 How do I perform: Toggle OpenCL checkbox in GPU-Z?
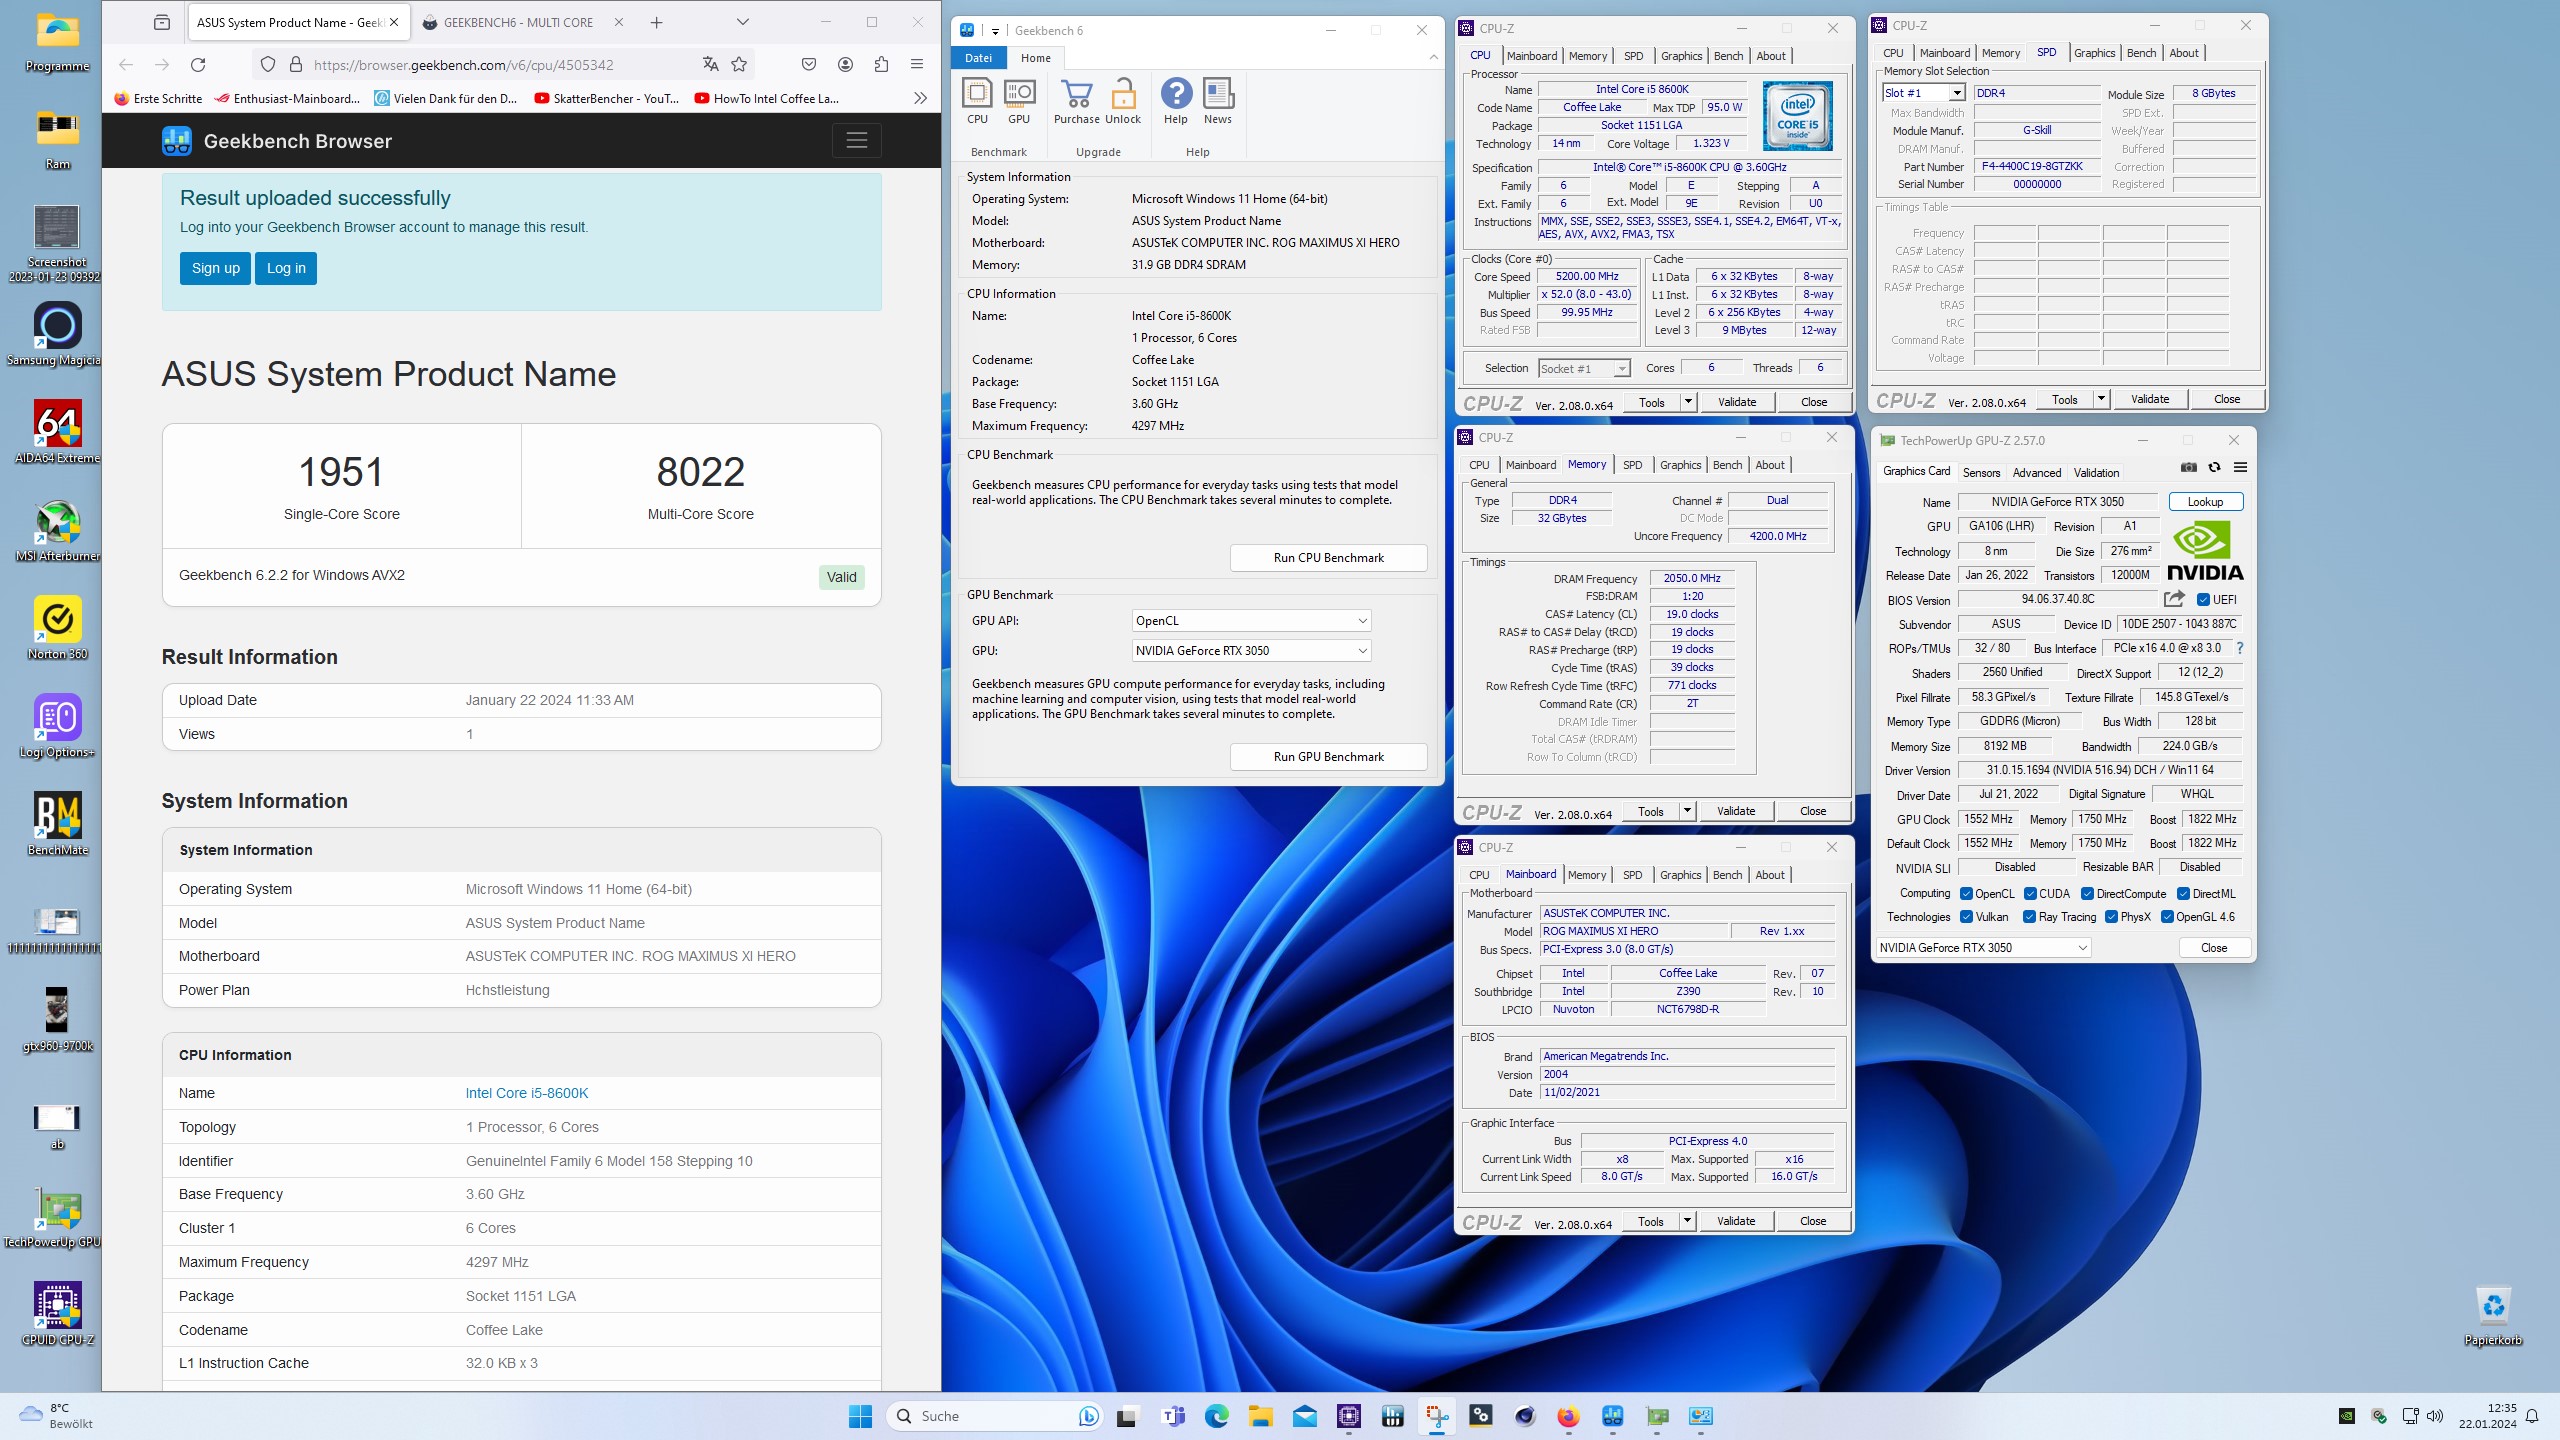pyautogui.click(x=1966, y=894)
